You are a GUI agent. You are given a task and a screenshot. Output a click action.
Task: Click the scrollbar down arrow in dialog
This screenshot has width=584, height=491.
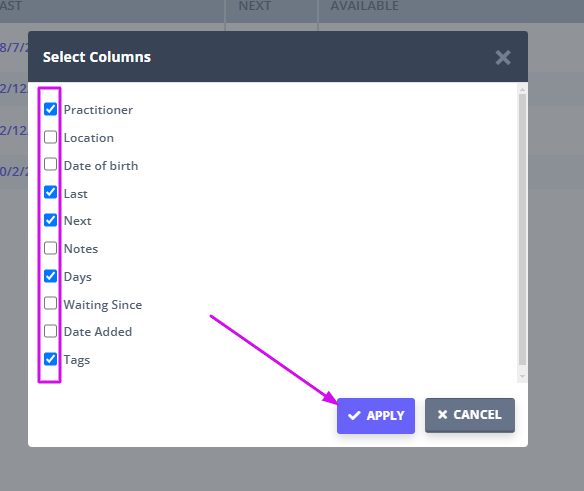522,376
